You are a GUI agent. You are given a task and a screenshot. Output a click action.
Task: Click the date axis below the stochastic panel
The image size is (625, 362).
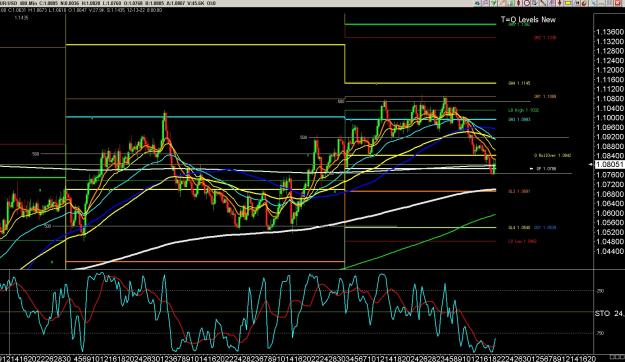pos(297,358)
